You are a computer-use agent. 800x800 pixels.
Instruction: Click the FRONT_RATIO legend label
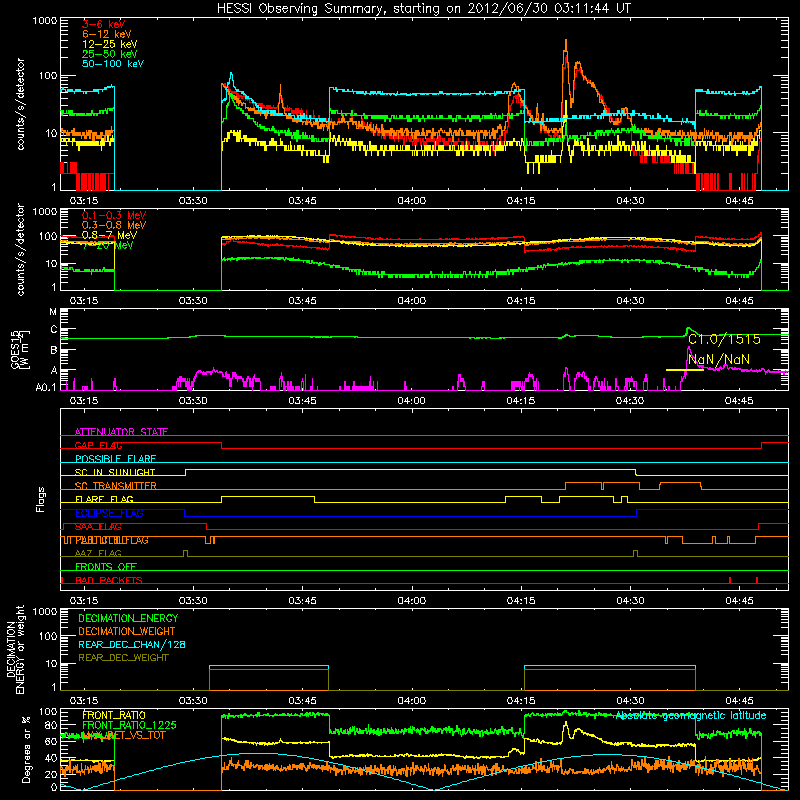pyautogui.click(x=114, y=715)
